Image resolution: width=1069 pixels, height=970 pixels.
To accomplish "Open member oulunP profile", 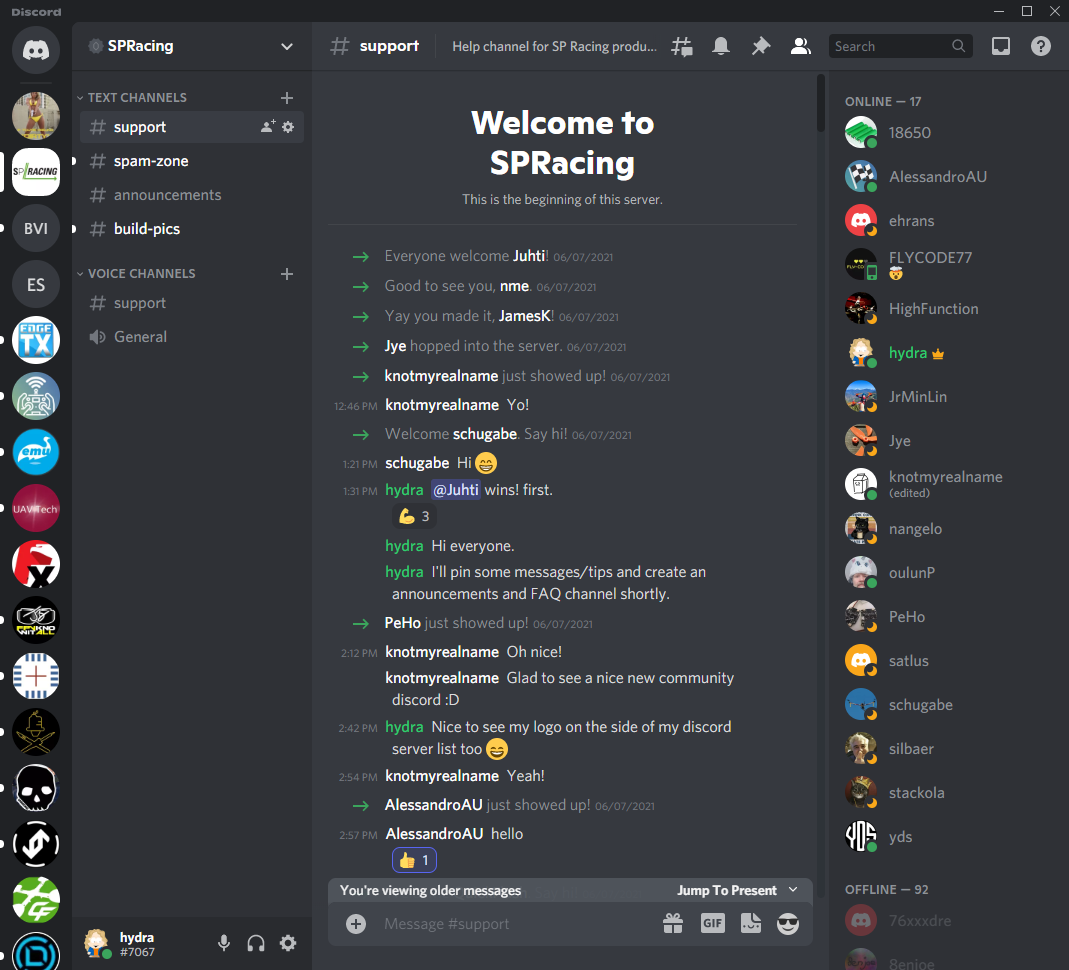I will tap(946, 573).
